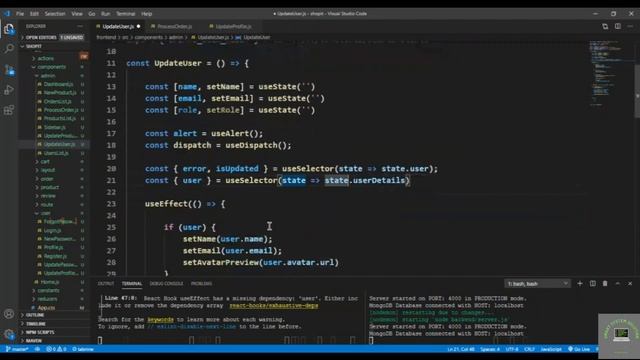This screenshot has height=360, width=640.
Task: Close the terminal panel
Action: tap(630, 283)
